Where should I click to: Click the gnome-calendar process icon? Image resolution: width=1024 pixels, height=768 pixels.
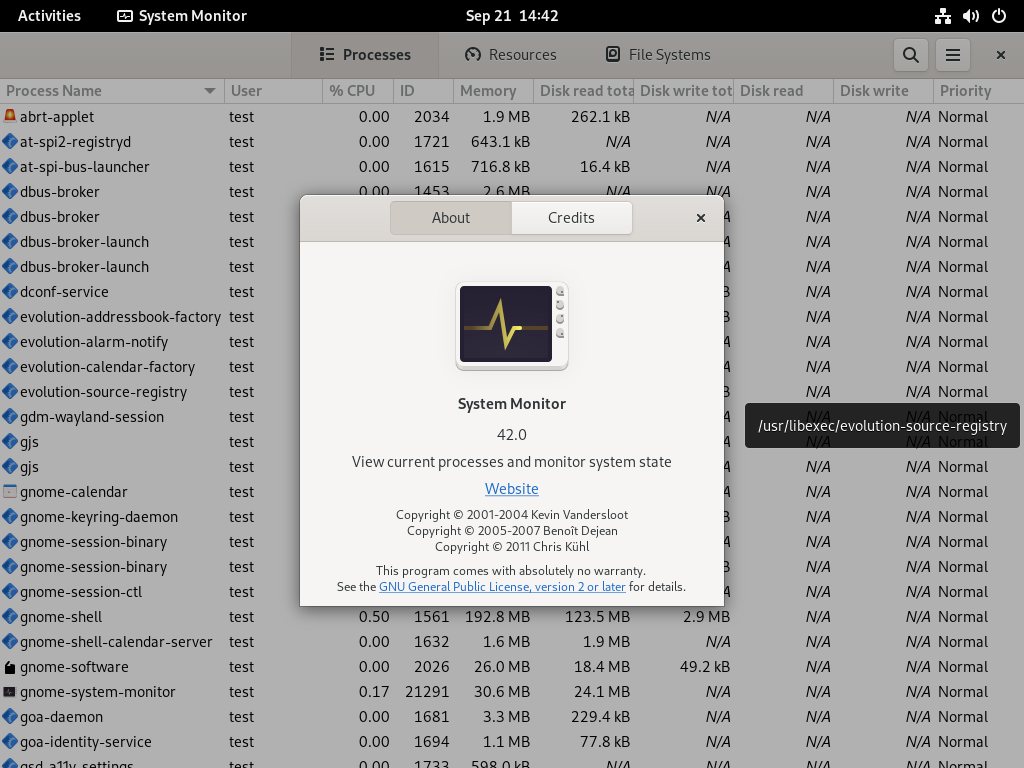pos(10,491)
